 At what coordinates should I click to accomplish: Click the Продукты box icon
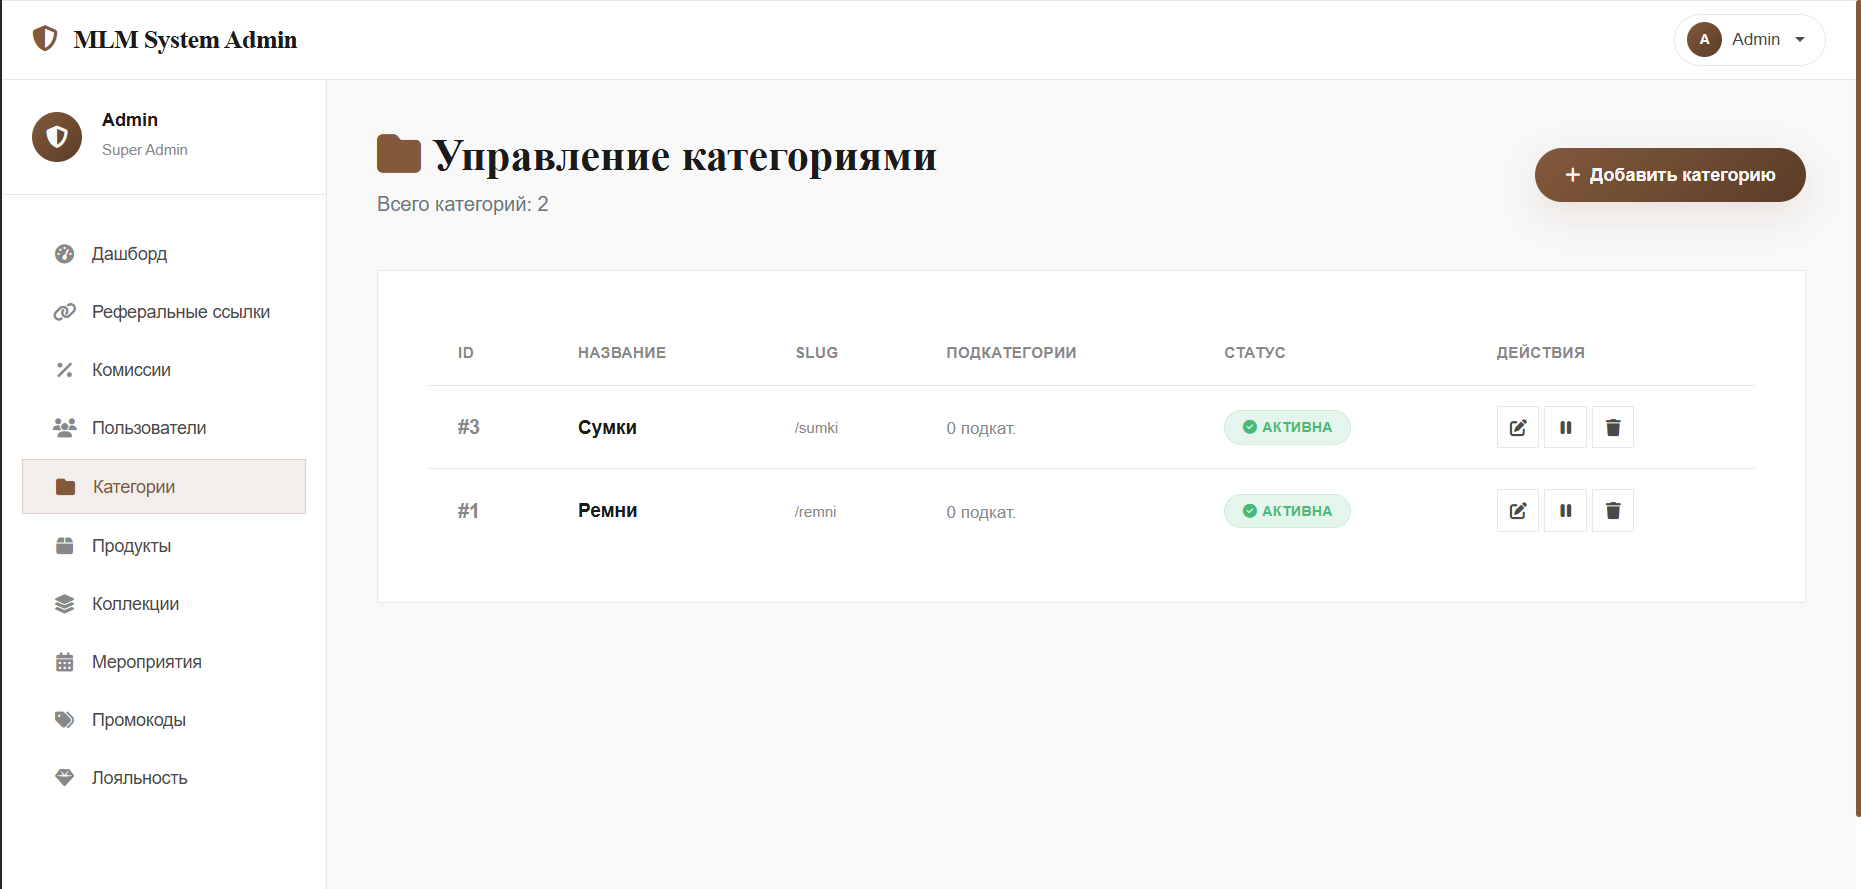tap(65, 546)
